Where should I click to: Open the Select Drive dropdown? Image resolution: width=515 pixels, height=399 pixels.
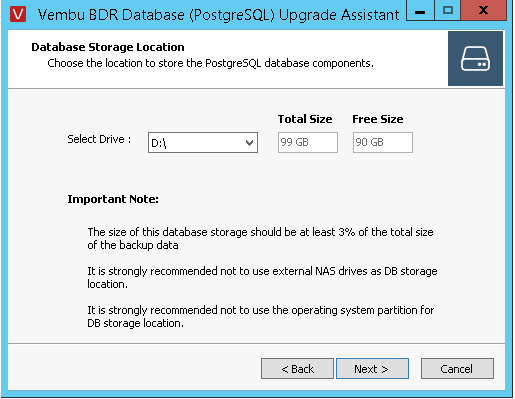click(x=203, y=143)
